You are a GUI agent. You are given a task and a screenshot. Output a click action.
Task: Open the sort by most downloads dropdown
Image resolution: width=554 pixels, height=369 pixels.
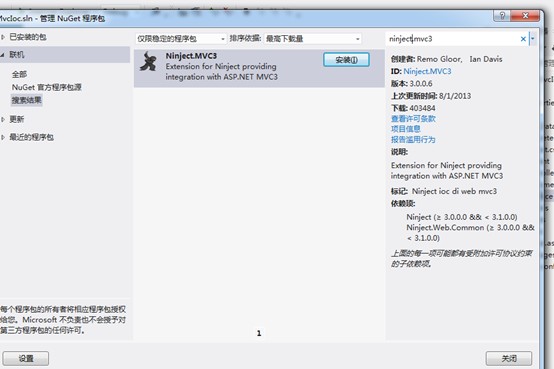(313, 39)
